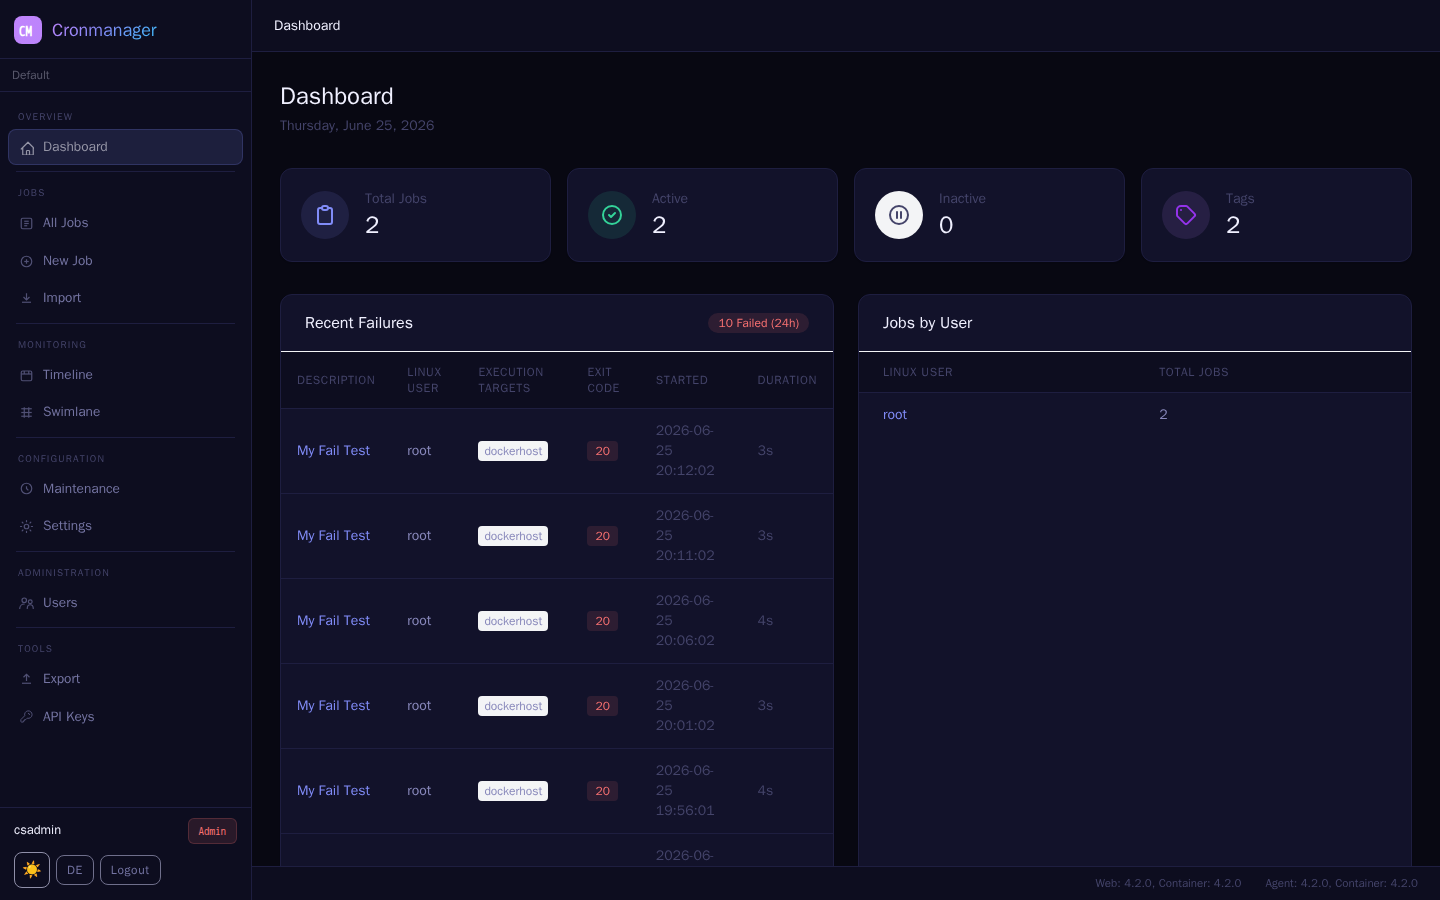Log out using the Logout button
The width and height of the screenshot is (1440, 900).
tap(130, 870)
